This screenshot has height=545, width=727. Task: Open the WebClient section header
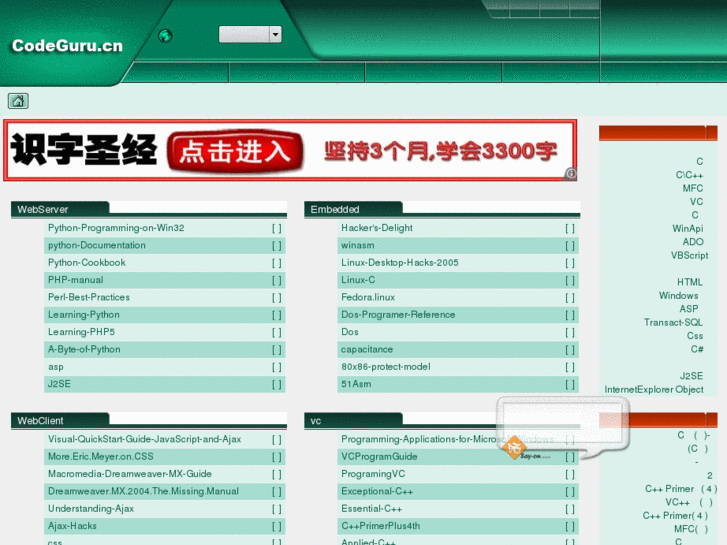coord(41,421)
